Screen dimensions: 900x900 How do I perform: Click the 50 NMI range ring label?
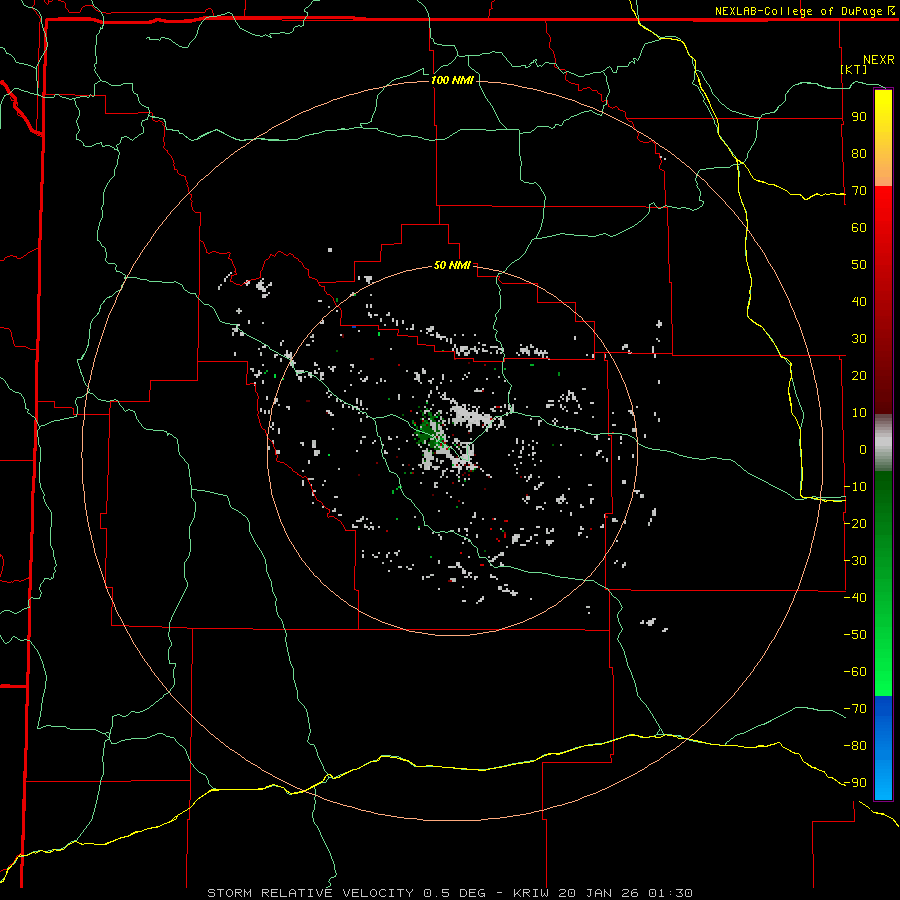[452, 265]
